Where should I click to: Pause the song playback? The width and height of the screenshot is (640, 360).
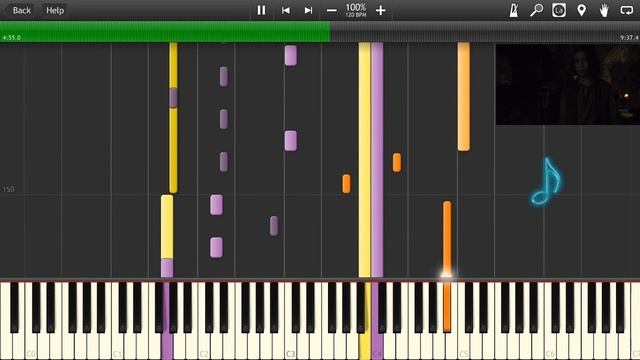point(261,10)
